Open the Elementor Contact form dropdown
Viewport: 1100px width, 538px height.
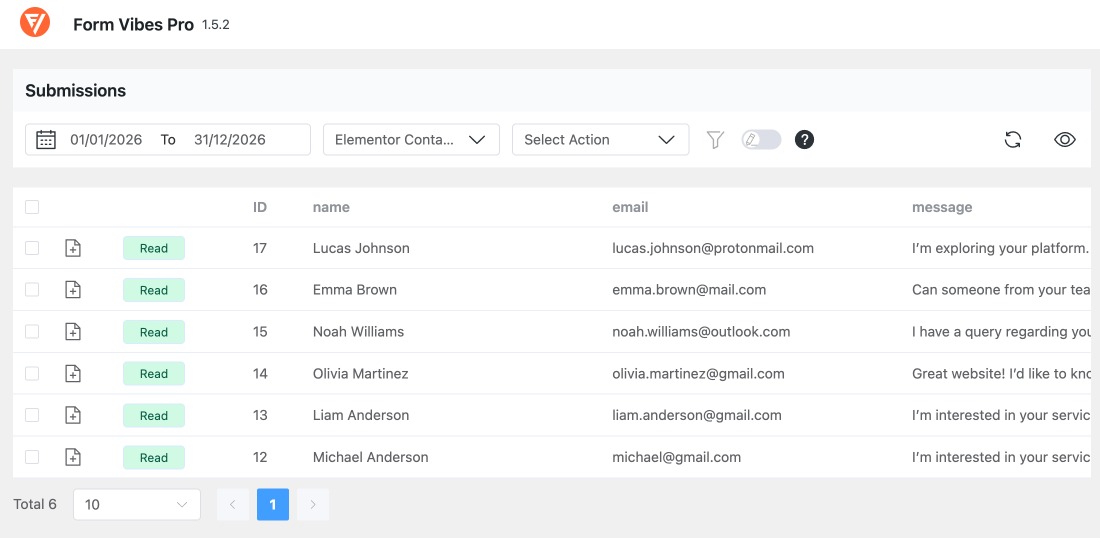click(411, 140)
